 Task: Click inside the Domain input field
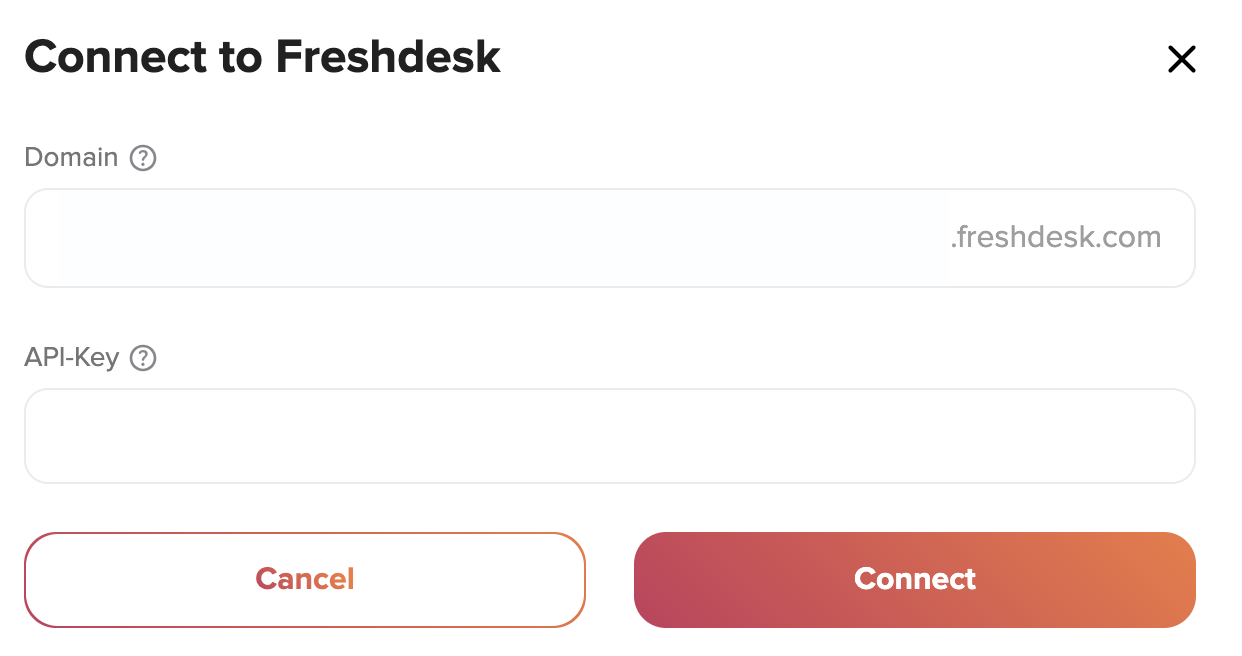[x=610, y=238]
